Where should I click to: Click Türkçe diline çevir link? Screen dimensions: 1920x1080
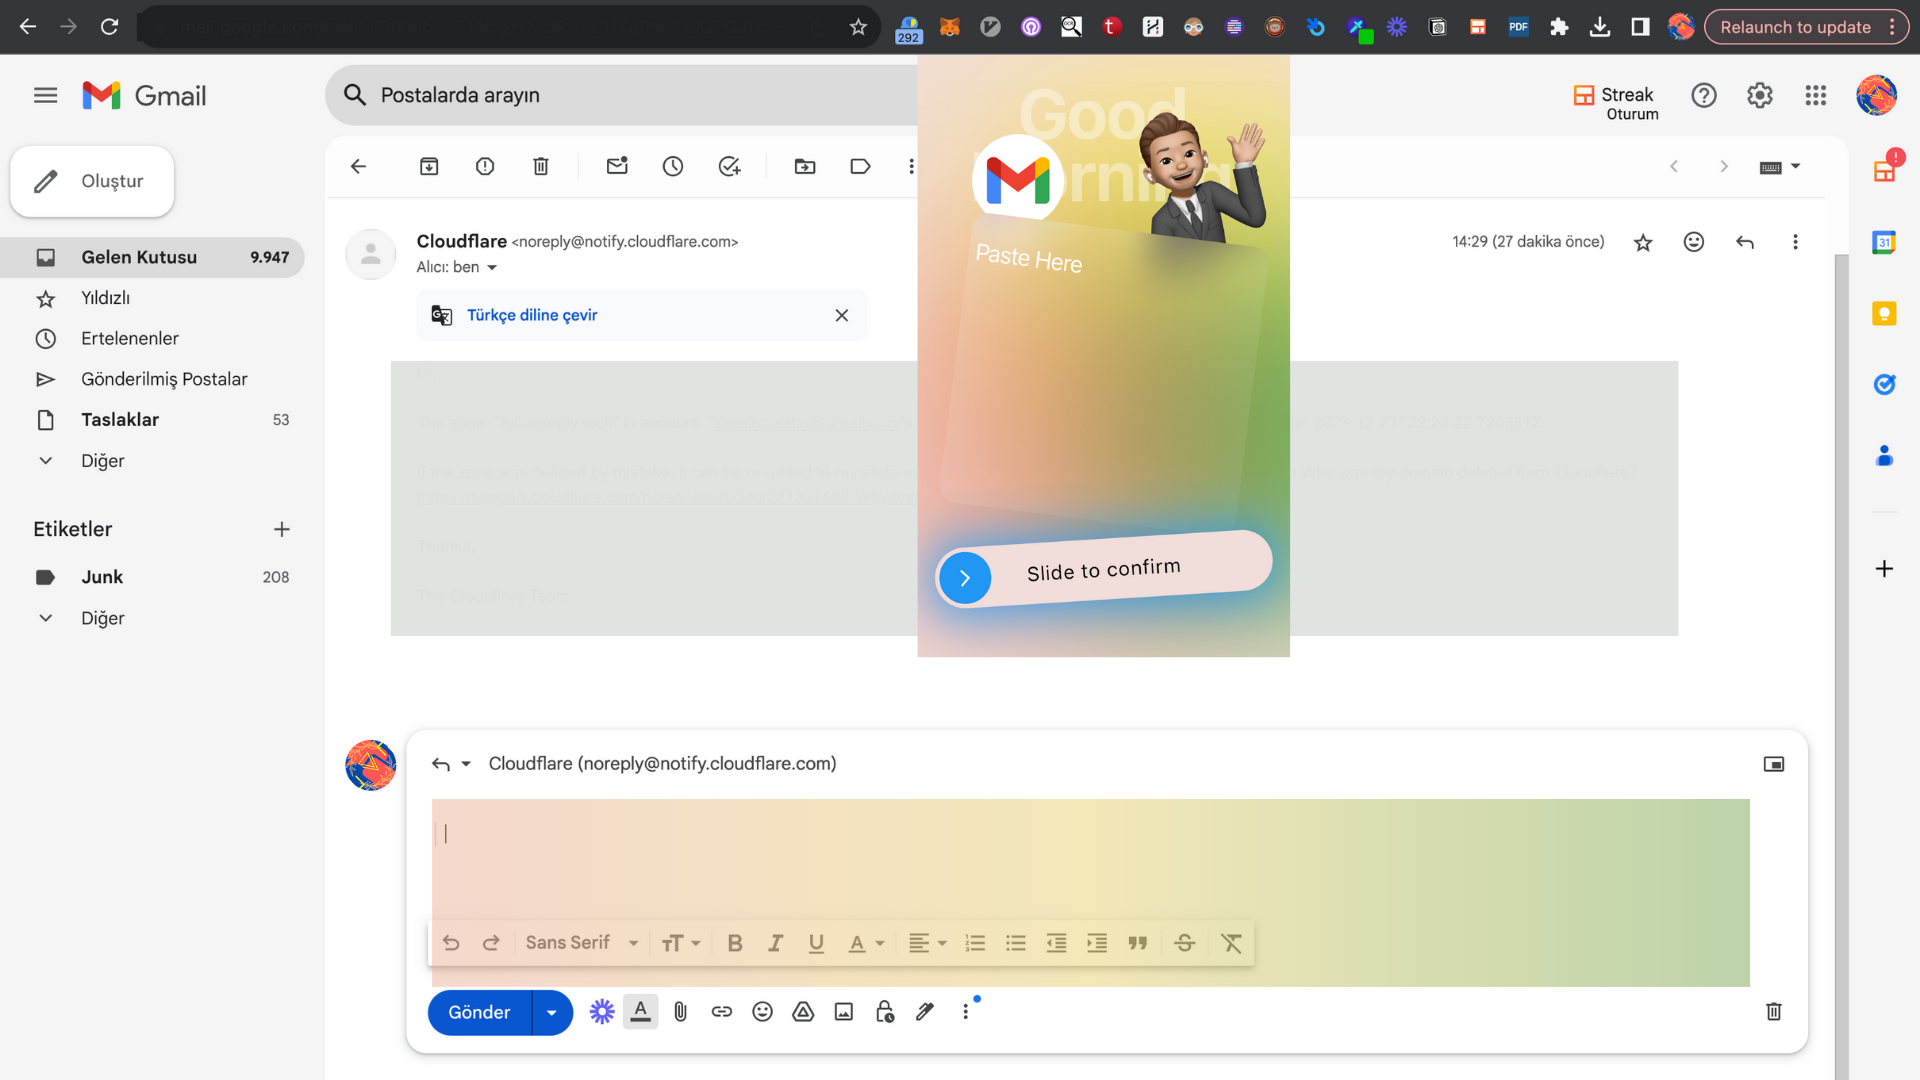click(x=532, y=315)
